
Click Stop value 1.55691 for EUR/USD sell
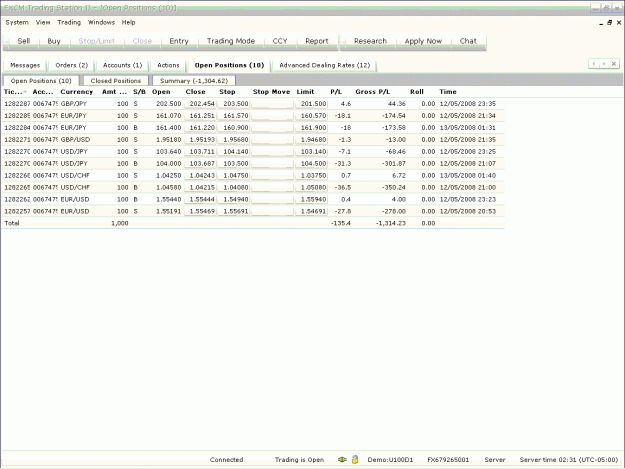[234, 212]
